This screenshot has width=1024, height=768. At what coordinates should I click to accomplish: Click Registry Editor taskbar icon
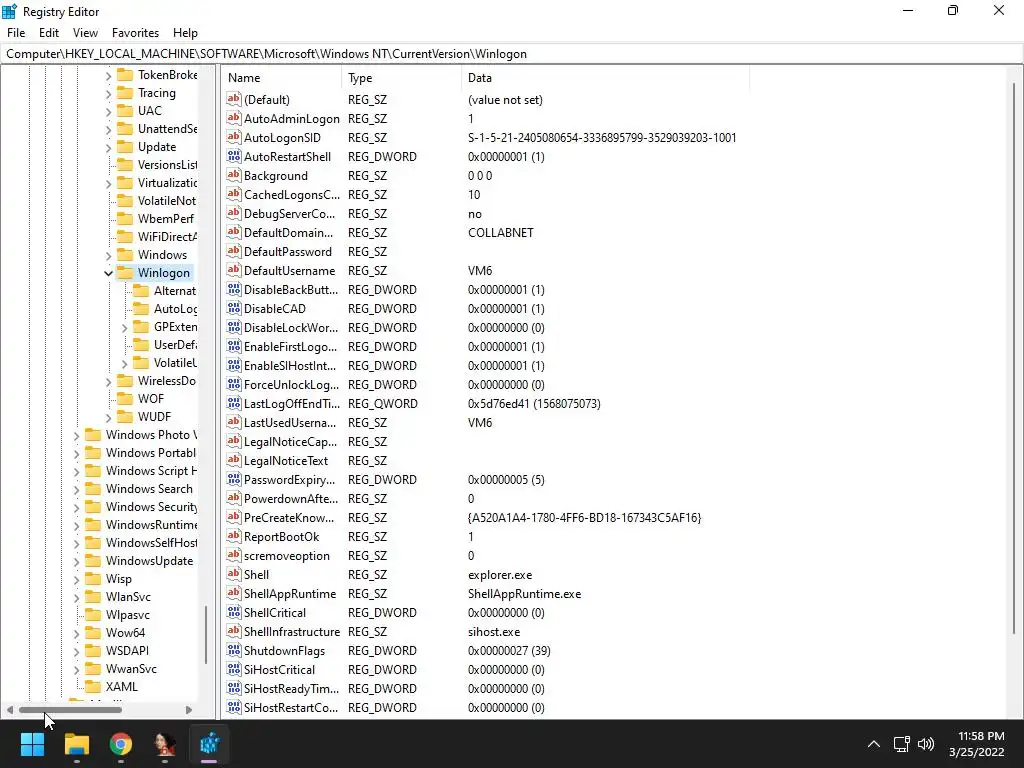pyautogui.click(x=209, y=743)
